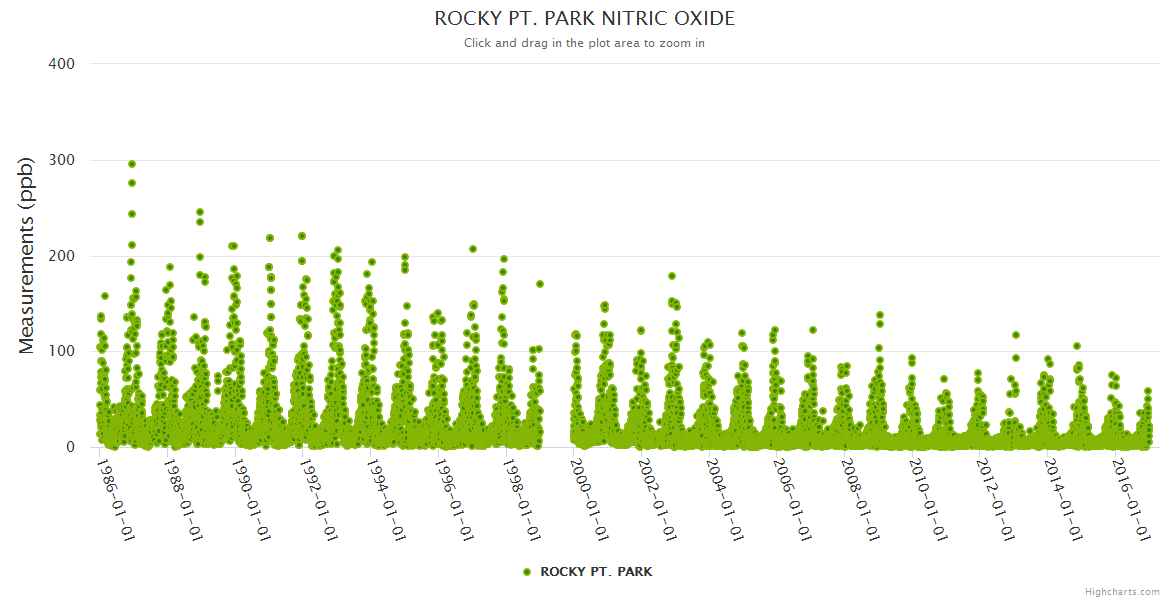Click the 0 y-axis tick label
Screen dimensions: 1170x600
point(70,448)
